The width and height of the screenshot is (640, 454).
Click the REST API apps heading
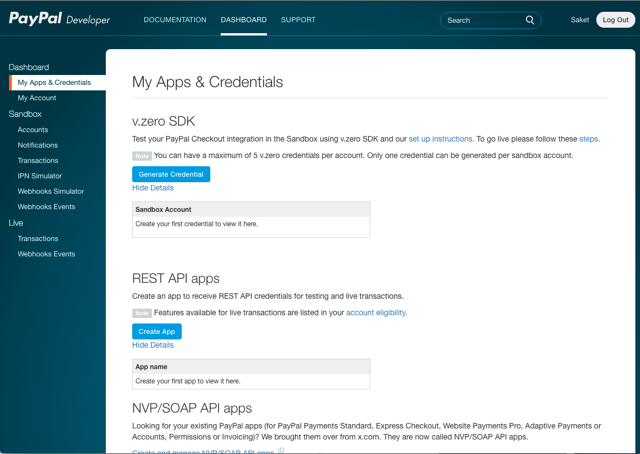(176, 278)
